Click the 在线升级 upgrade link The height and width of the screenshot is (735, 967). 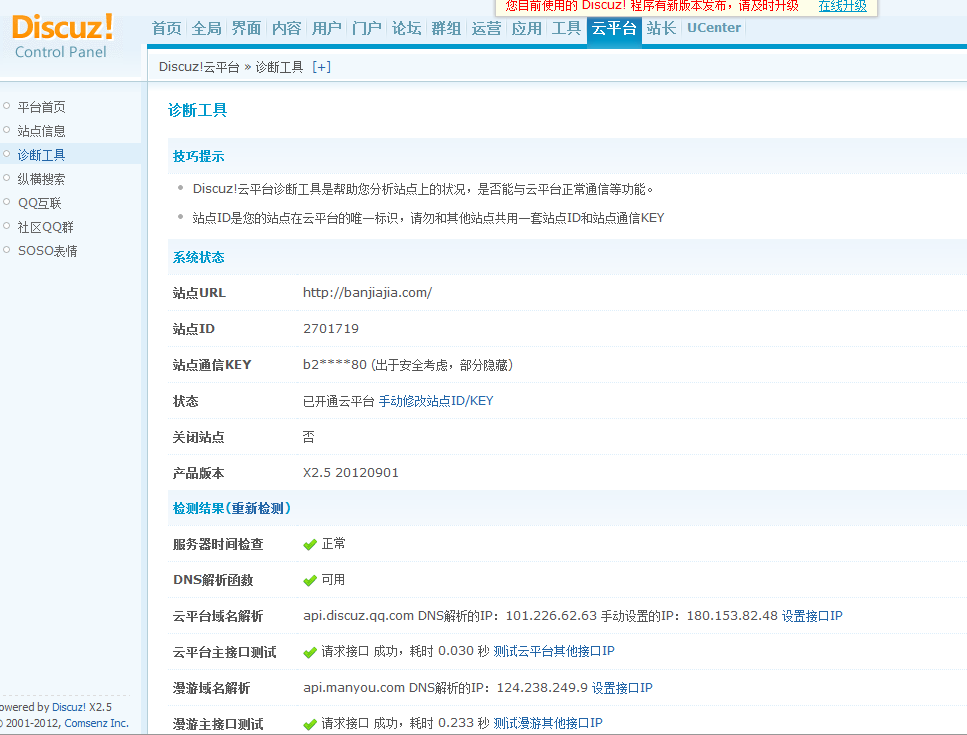click(842, 6)
